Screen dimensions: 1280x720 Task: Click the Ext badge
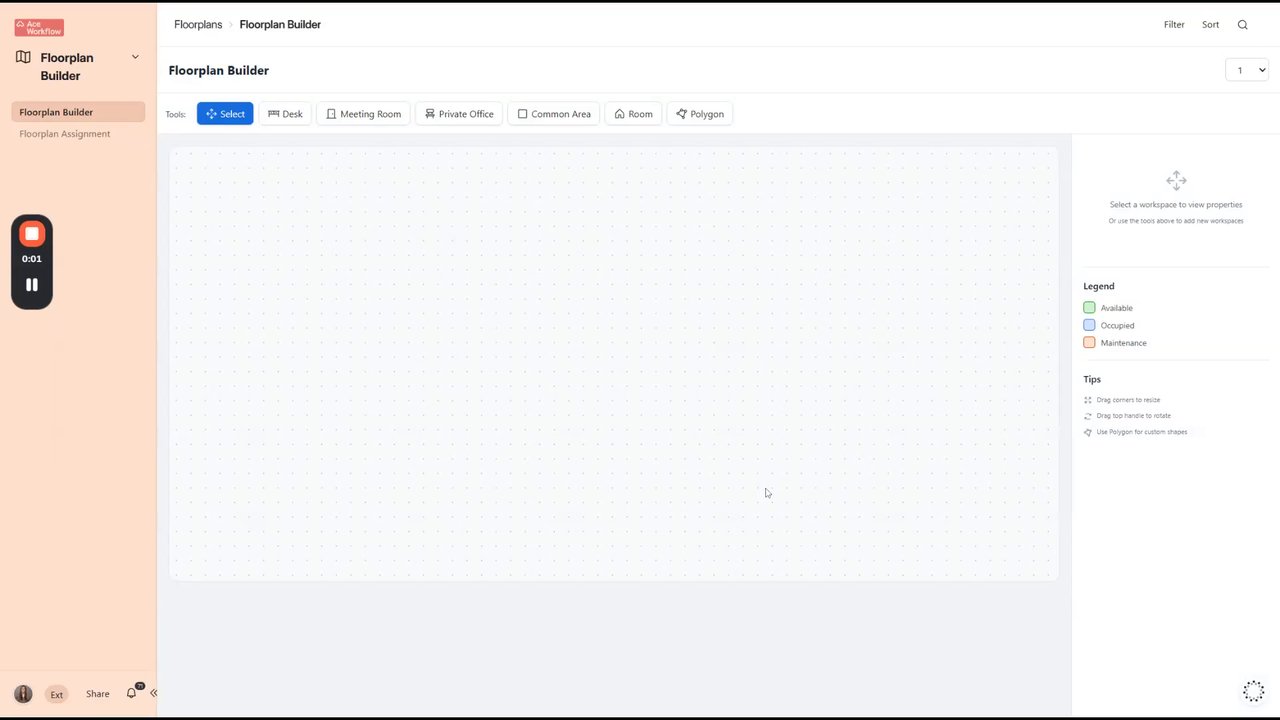[57, 694]
